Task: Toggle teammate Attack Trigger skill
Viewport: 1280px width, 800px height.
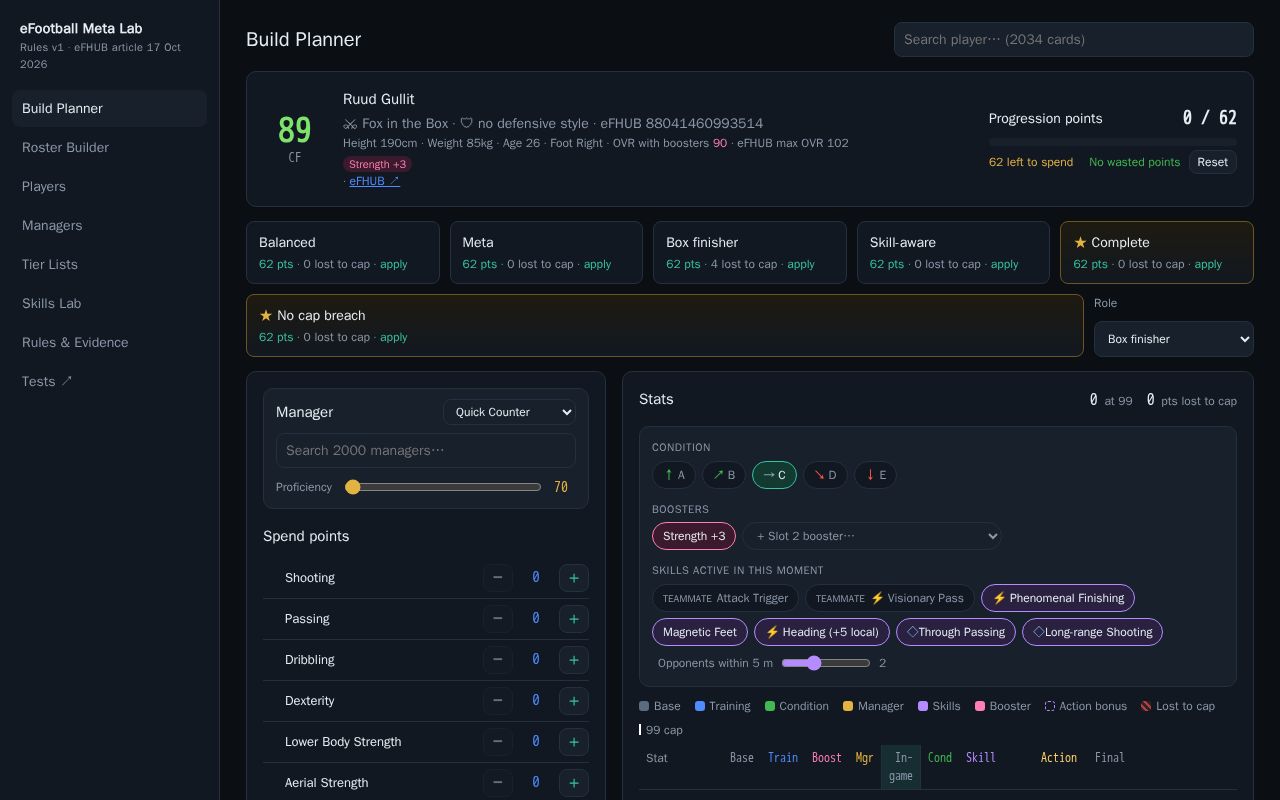Action: (x=725, y=598)
